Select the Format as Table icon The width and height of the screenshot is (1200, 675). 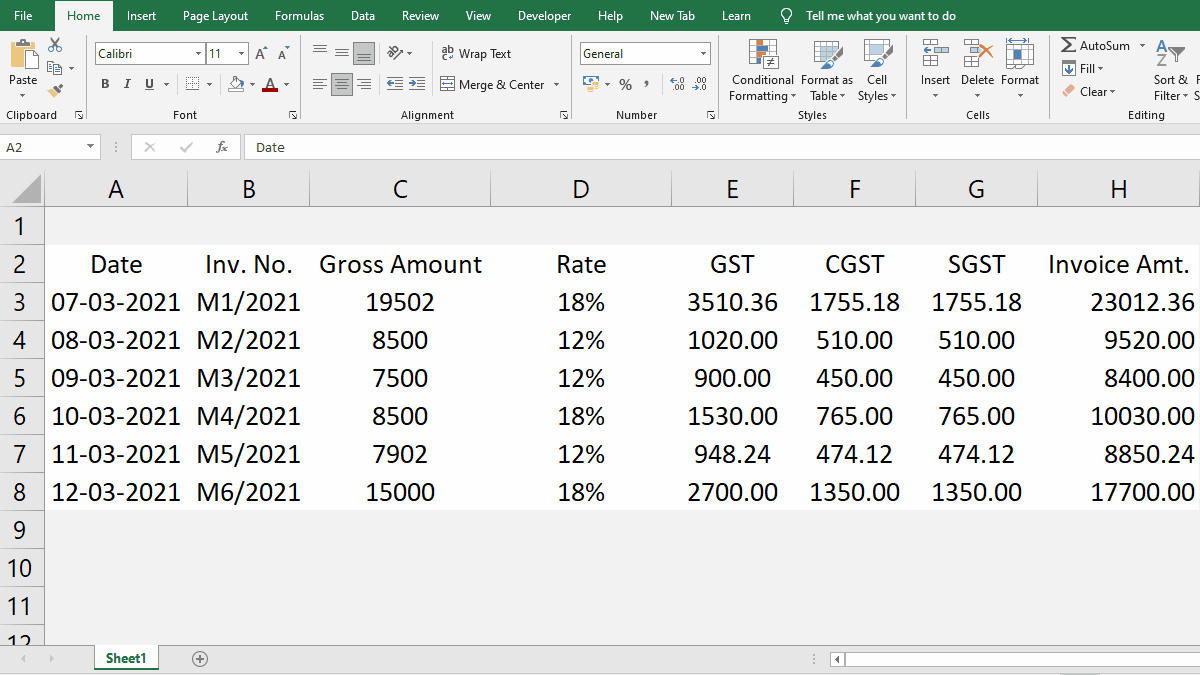[826, 70]
